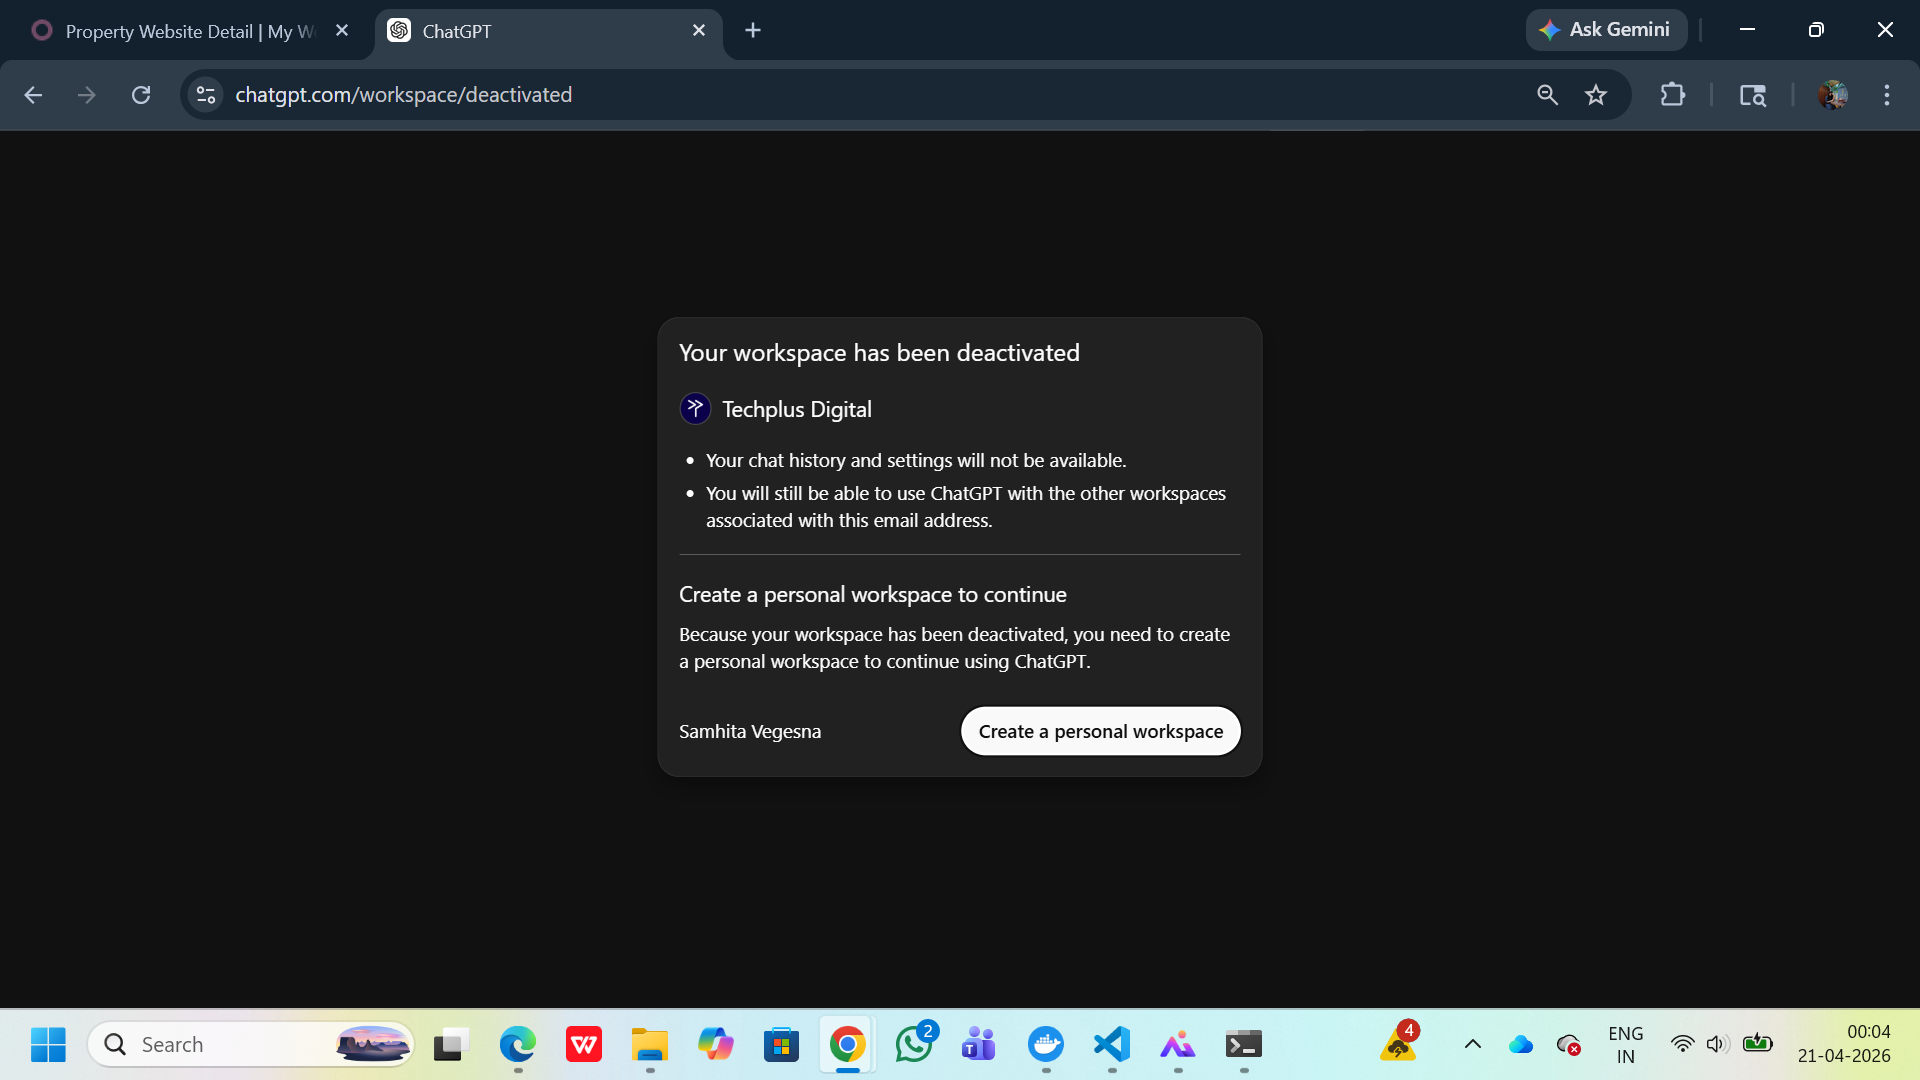Viewport: 1920px width, 1080px height.
Task: Open ENG IN language switcher
Action: (1626, 1045)
